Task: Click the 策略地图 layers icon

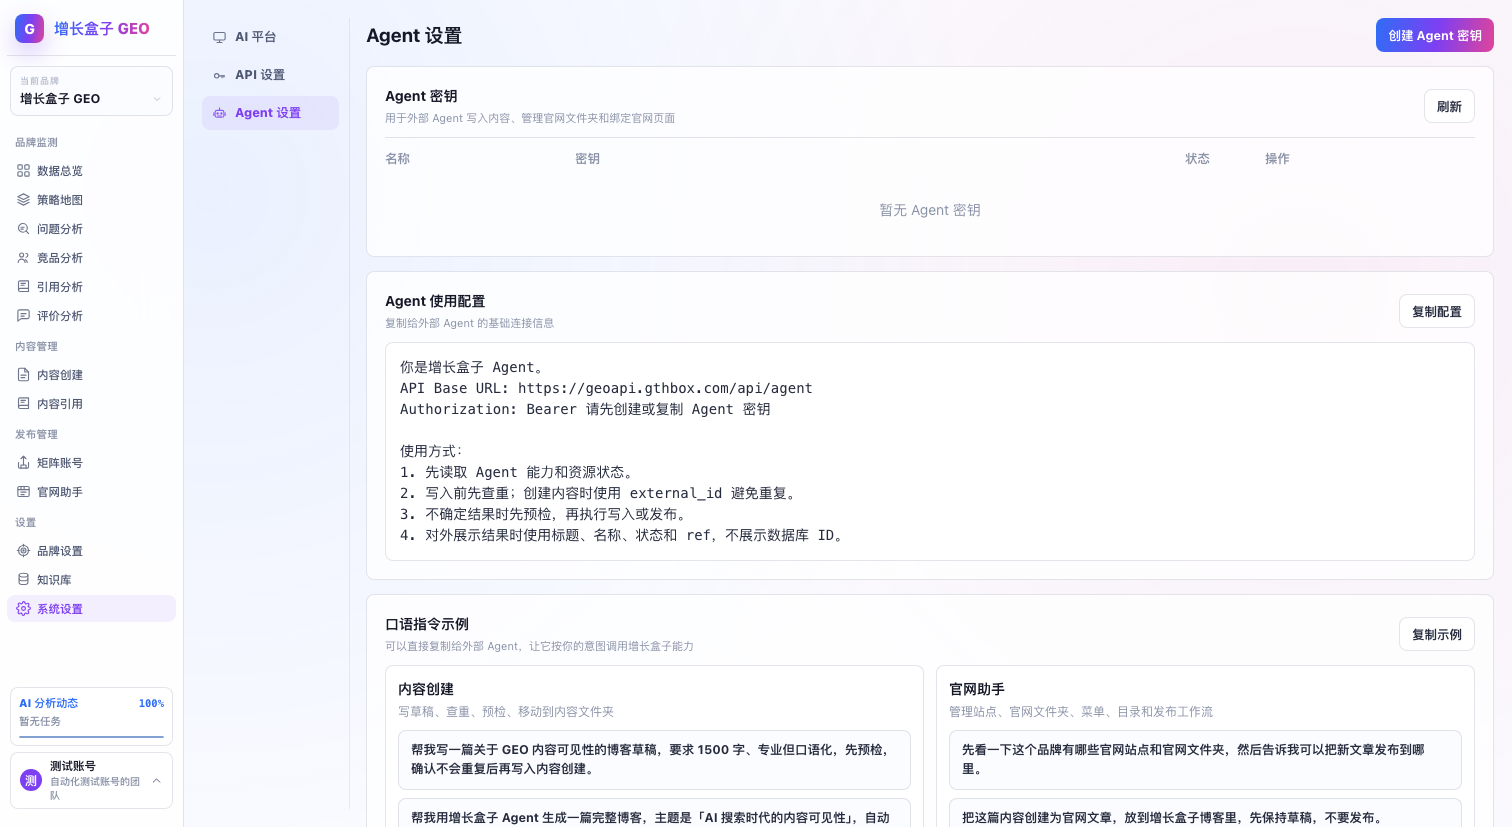Action: pyautogui.click(x=23, y=200)
